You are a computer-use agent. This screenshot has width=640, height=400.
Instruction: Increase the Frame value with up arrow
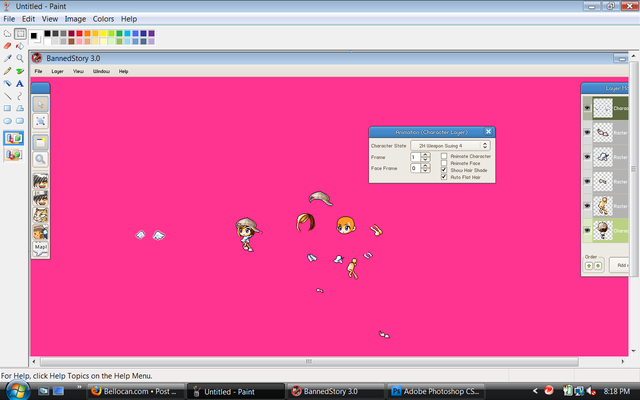coord(425,155)
